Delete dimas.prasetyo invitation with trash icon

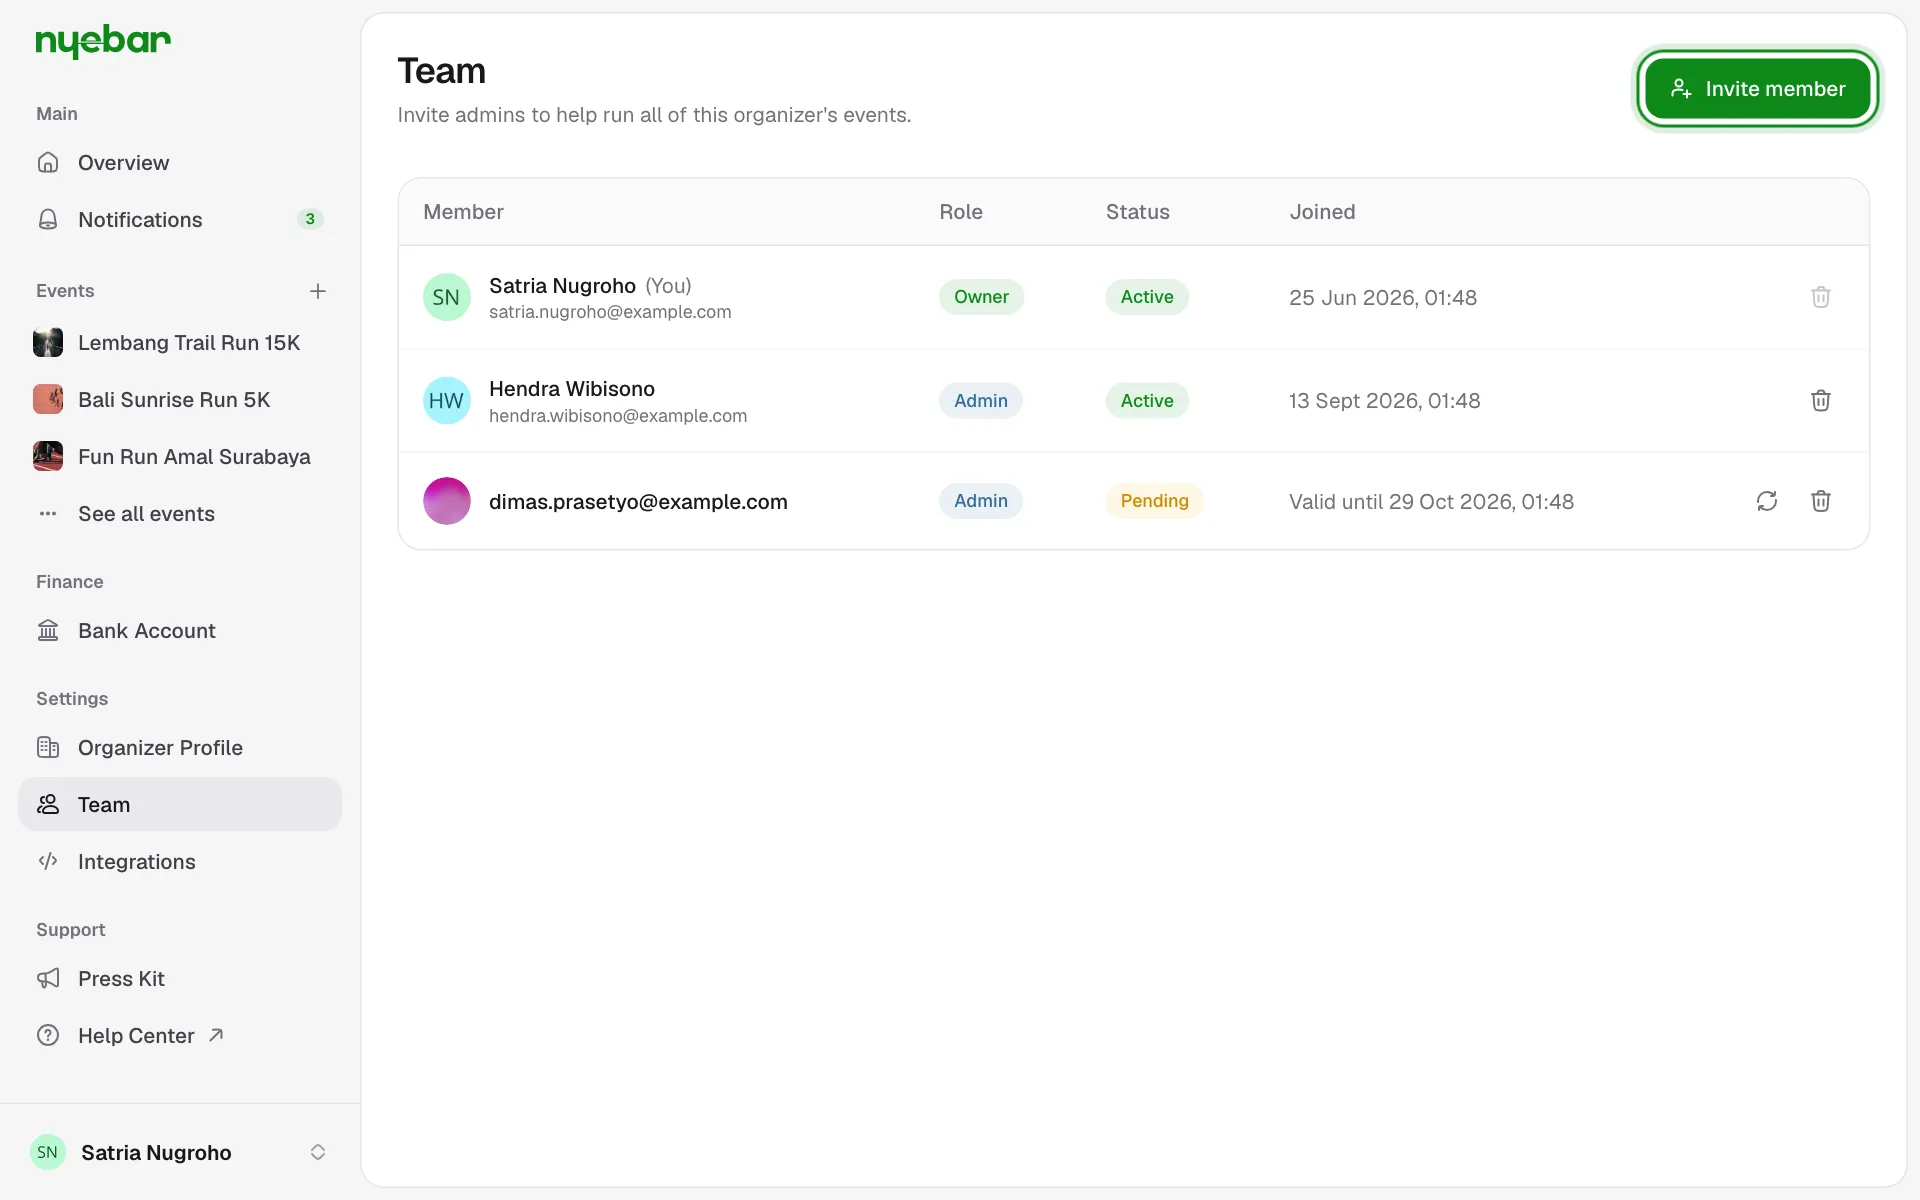click(x=1821, y=501)
